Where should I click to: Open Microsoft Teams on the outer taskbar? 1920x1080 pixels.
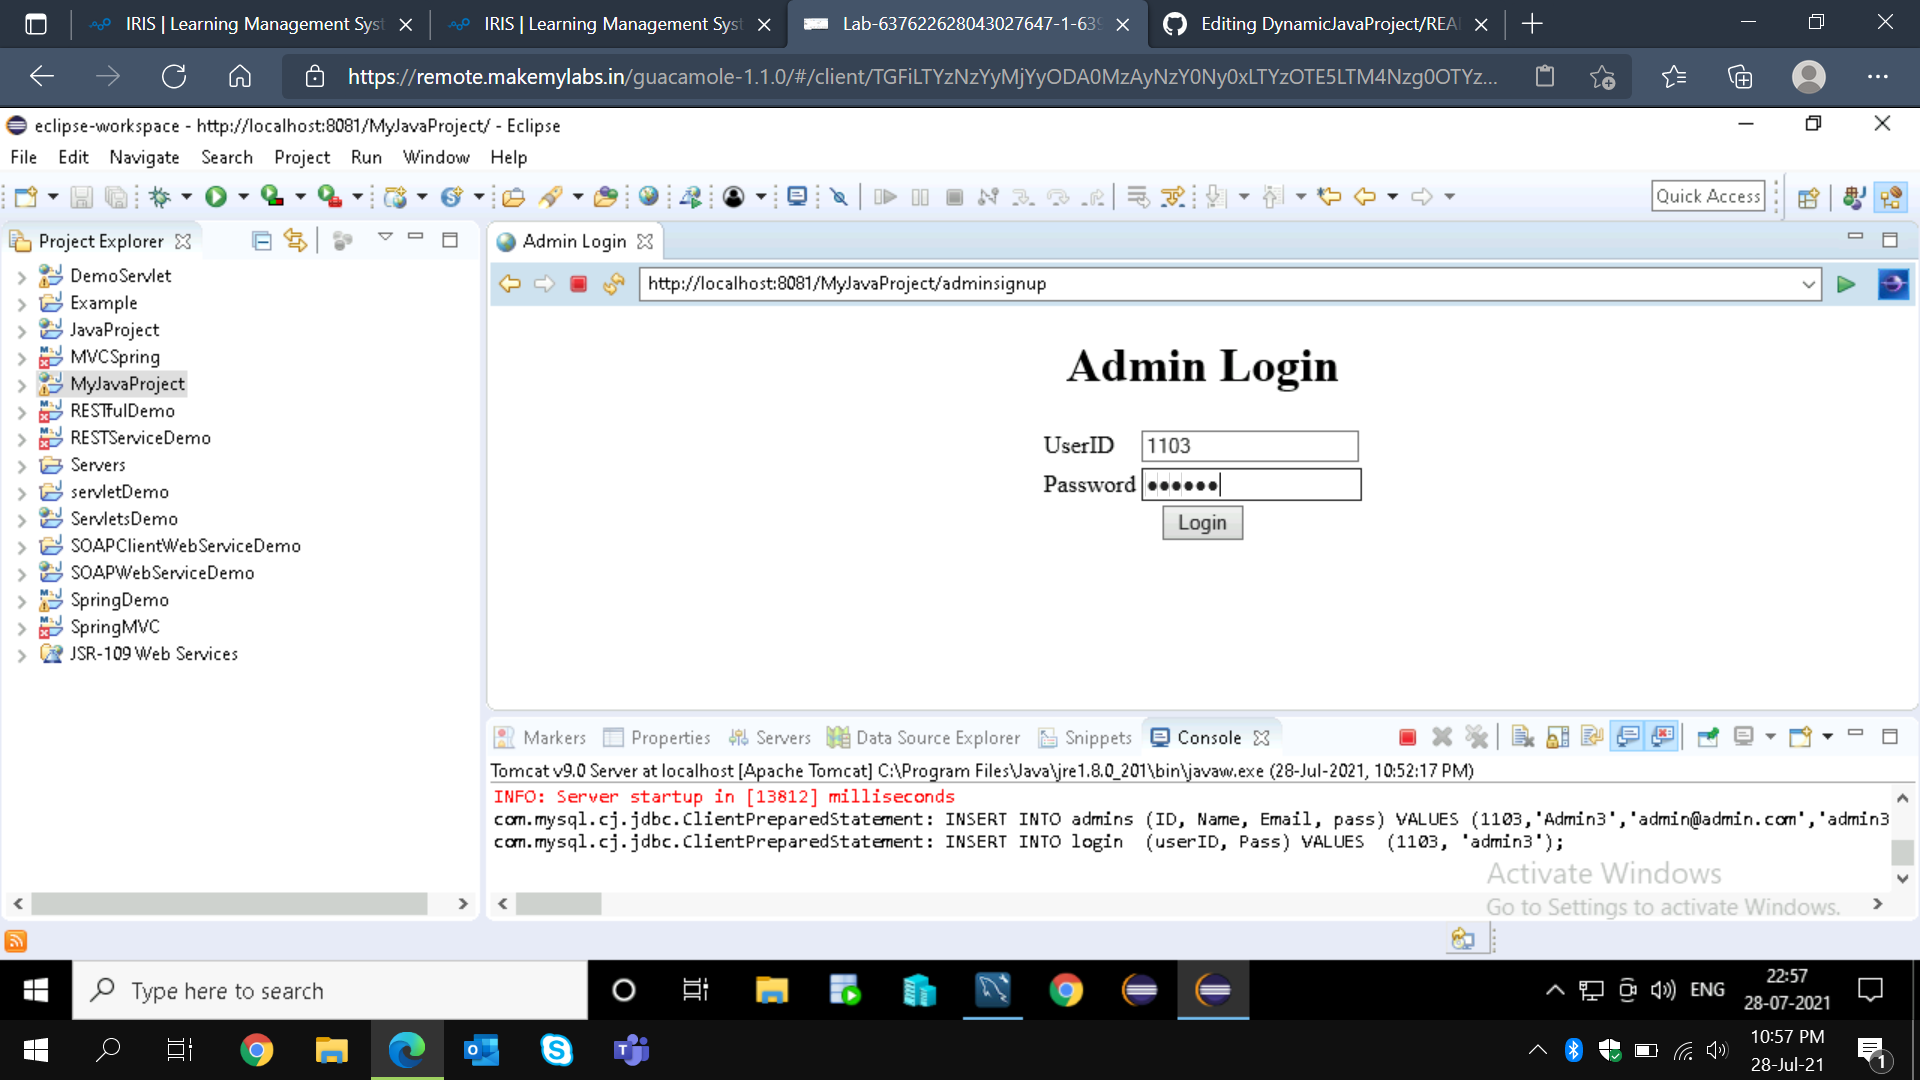[x=631, y=1050]
